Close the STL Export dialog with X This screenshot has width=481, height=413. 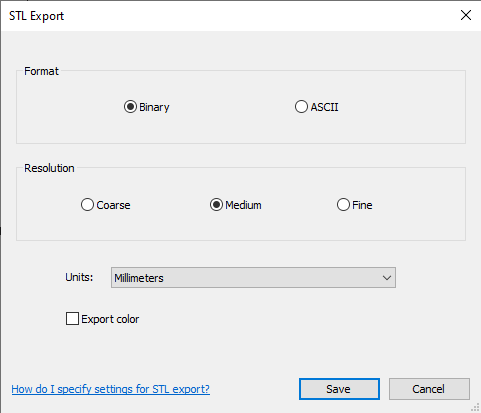tap(466, 15)
